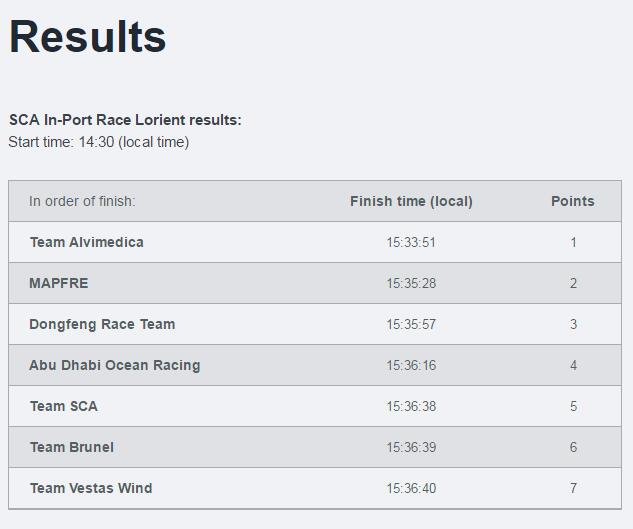Click finish time 15:33:51
Viewport: 633px width, 529px height.
click(411, 242)
